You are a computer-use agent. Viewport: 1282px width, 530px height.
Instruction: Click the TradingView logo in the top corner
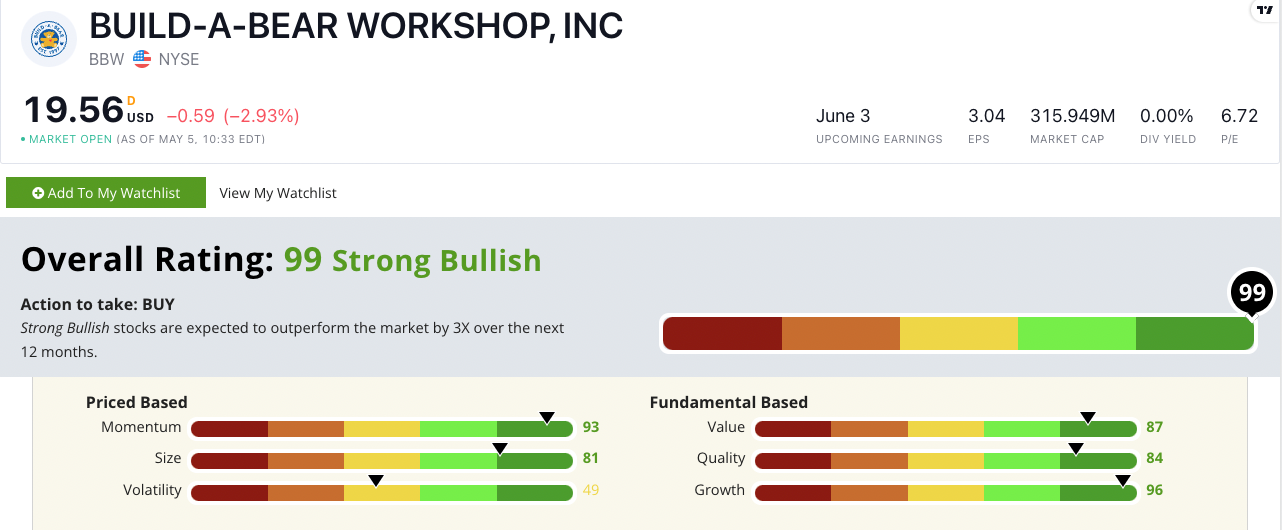pos(1266,9)
